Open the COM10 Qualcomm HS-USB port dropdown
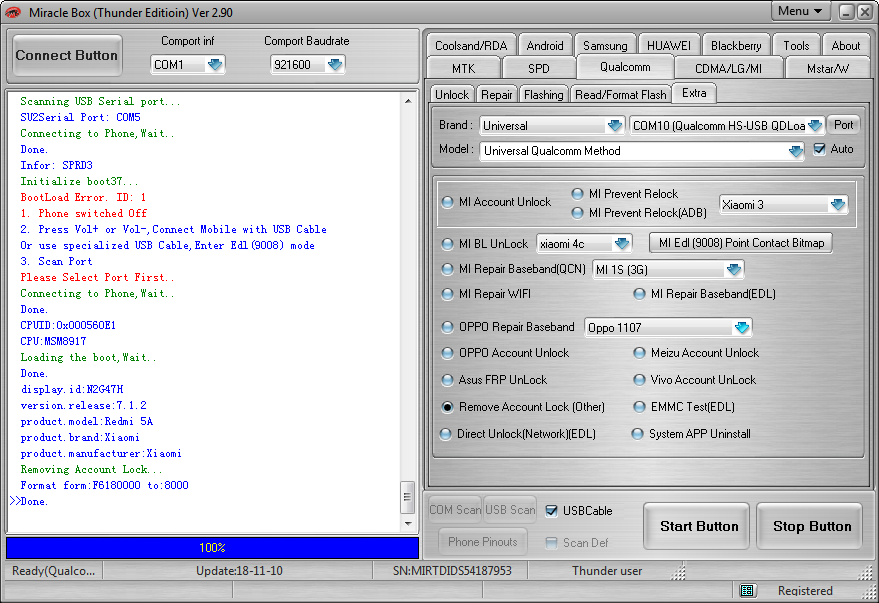This screenshot has height=603, width=879. [815, 126]
